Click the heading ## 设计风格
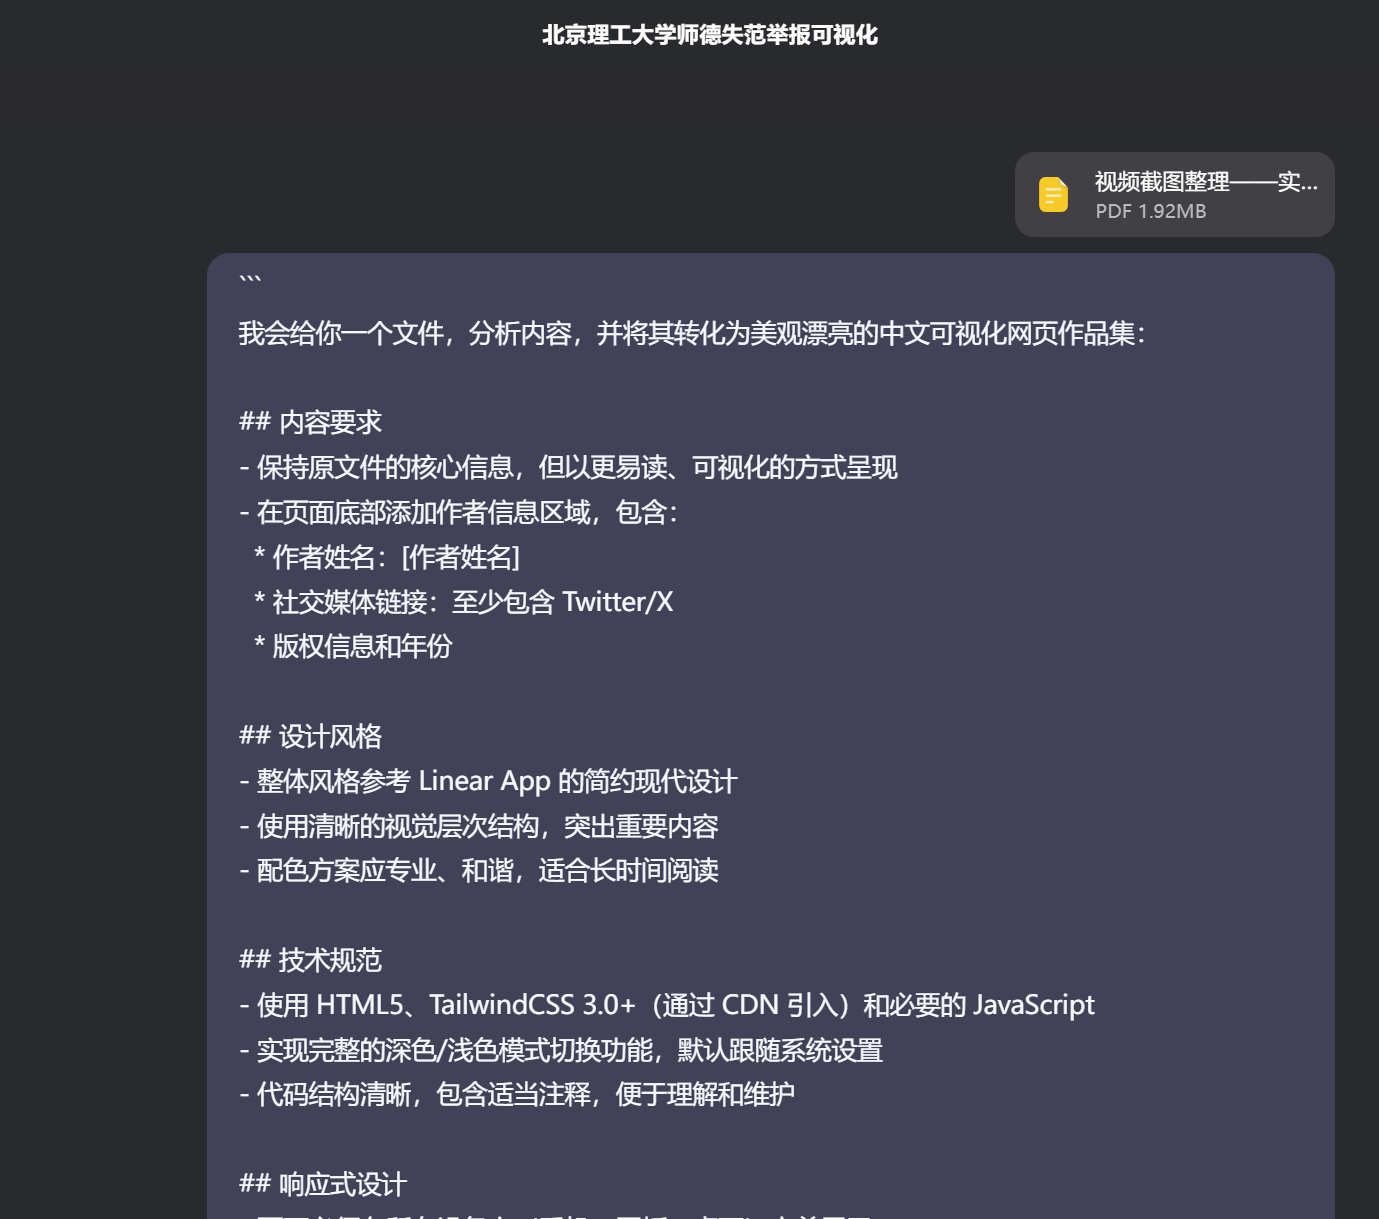The height and width of the screenshot is (1219, 1379). click(310, 736)
